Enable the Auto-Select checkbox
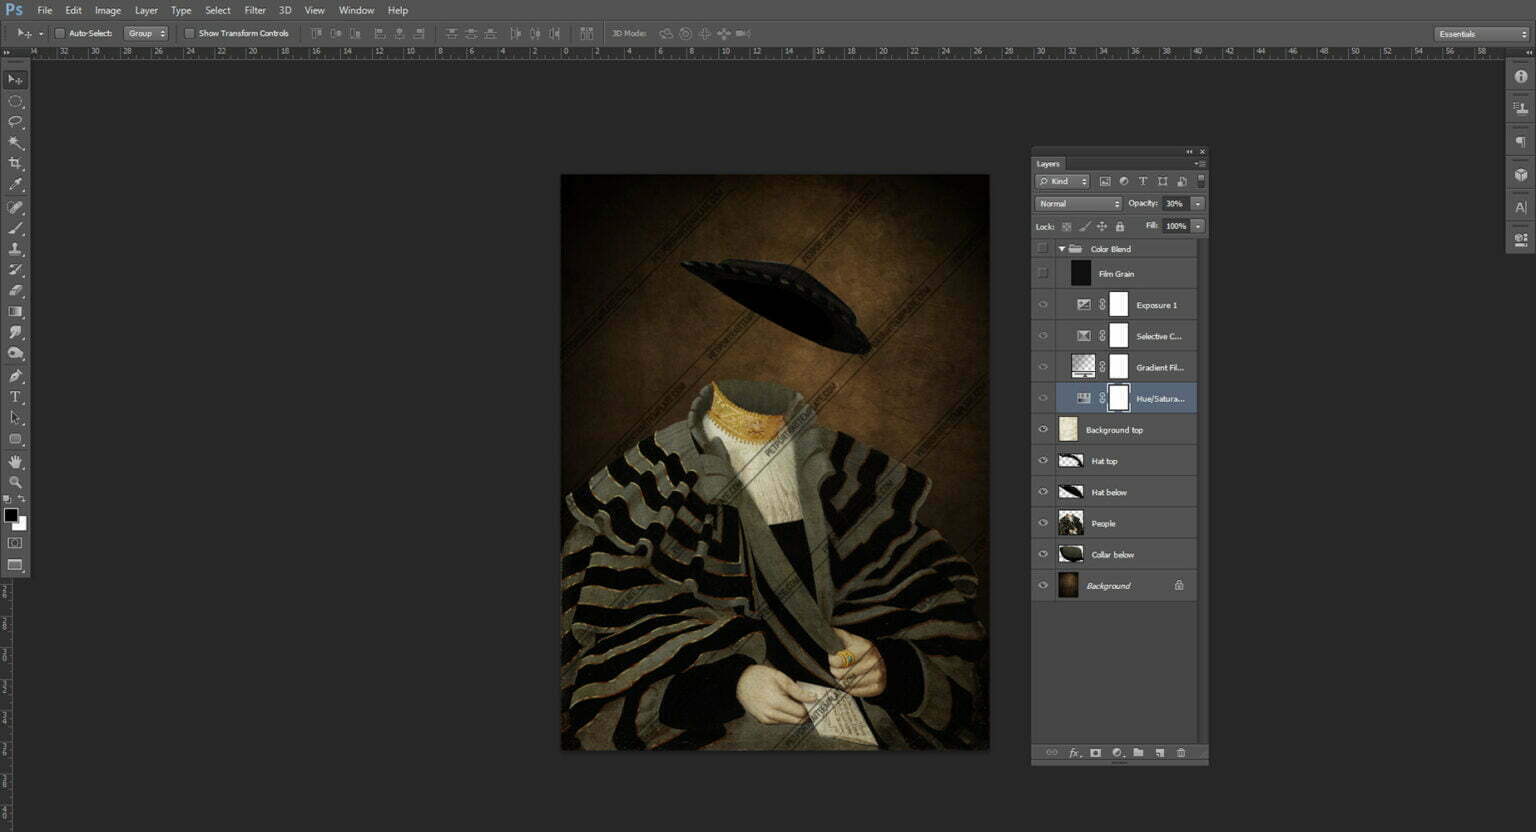 point(59,33)
